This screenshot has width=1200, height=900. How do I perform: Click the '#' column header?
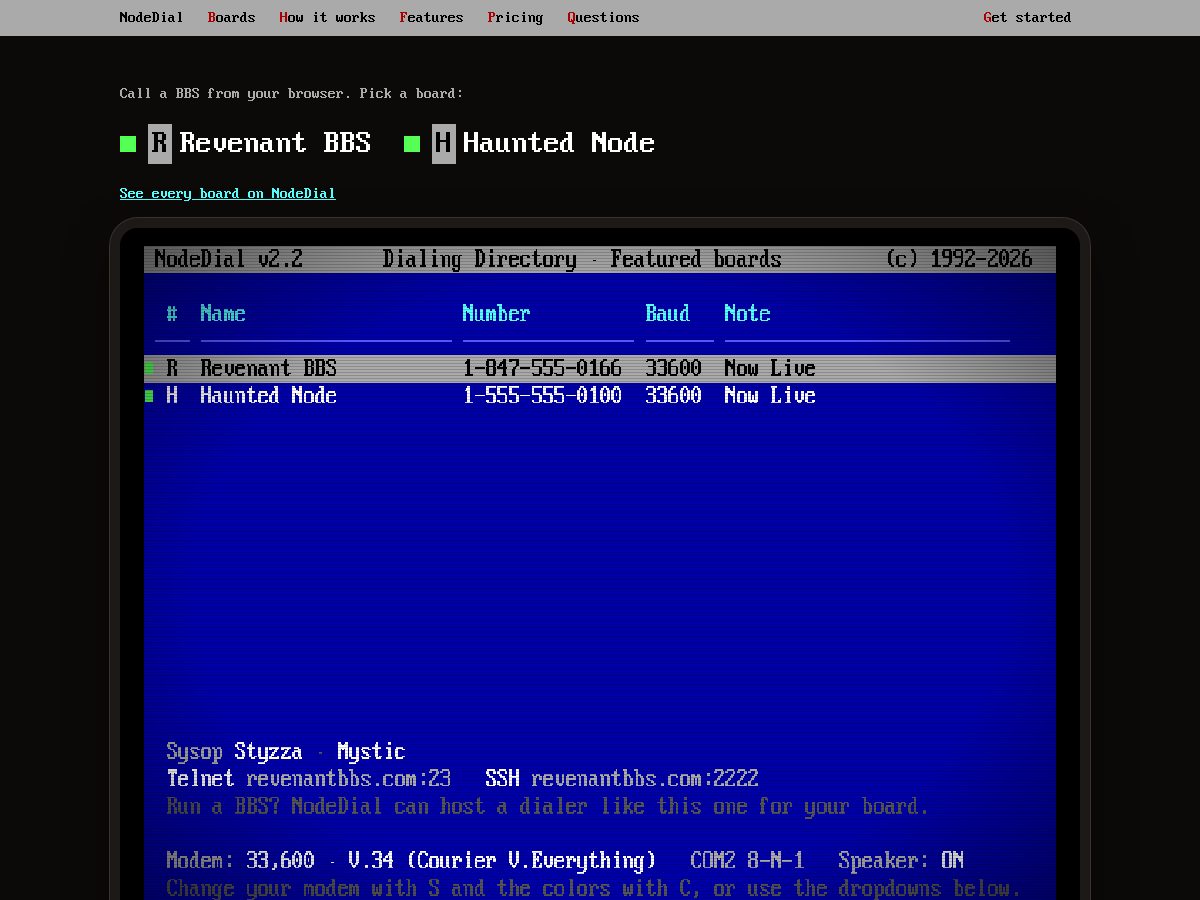coord(172,314)
